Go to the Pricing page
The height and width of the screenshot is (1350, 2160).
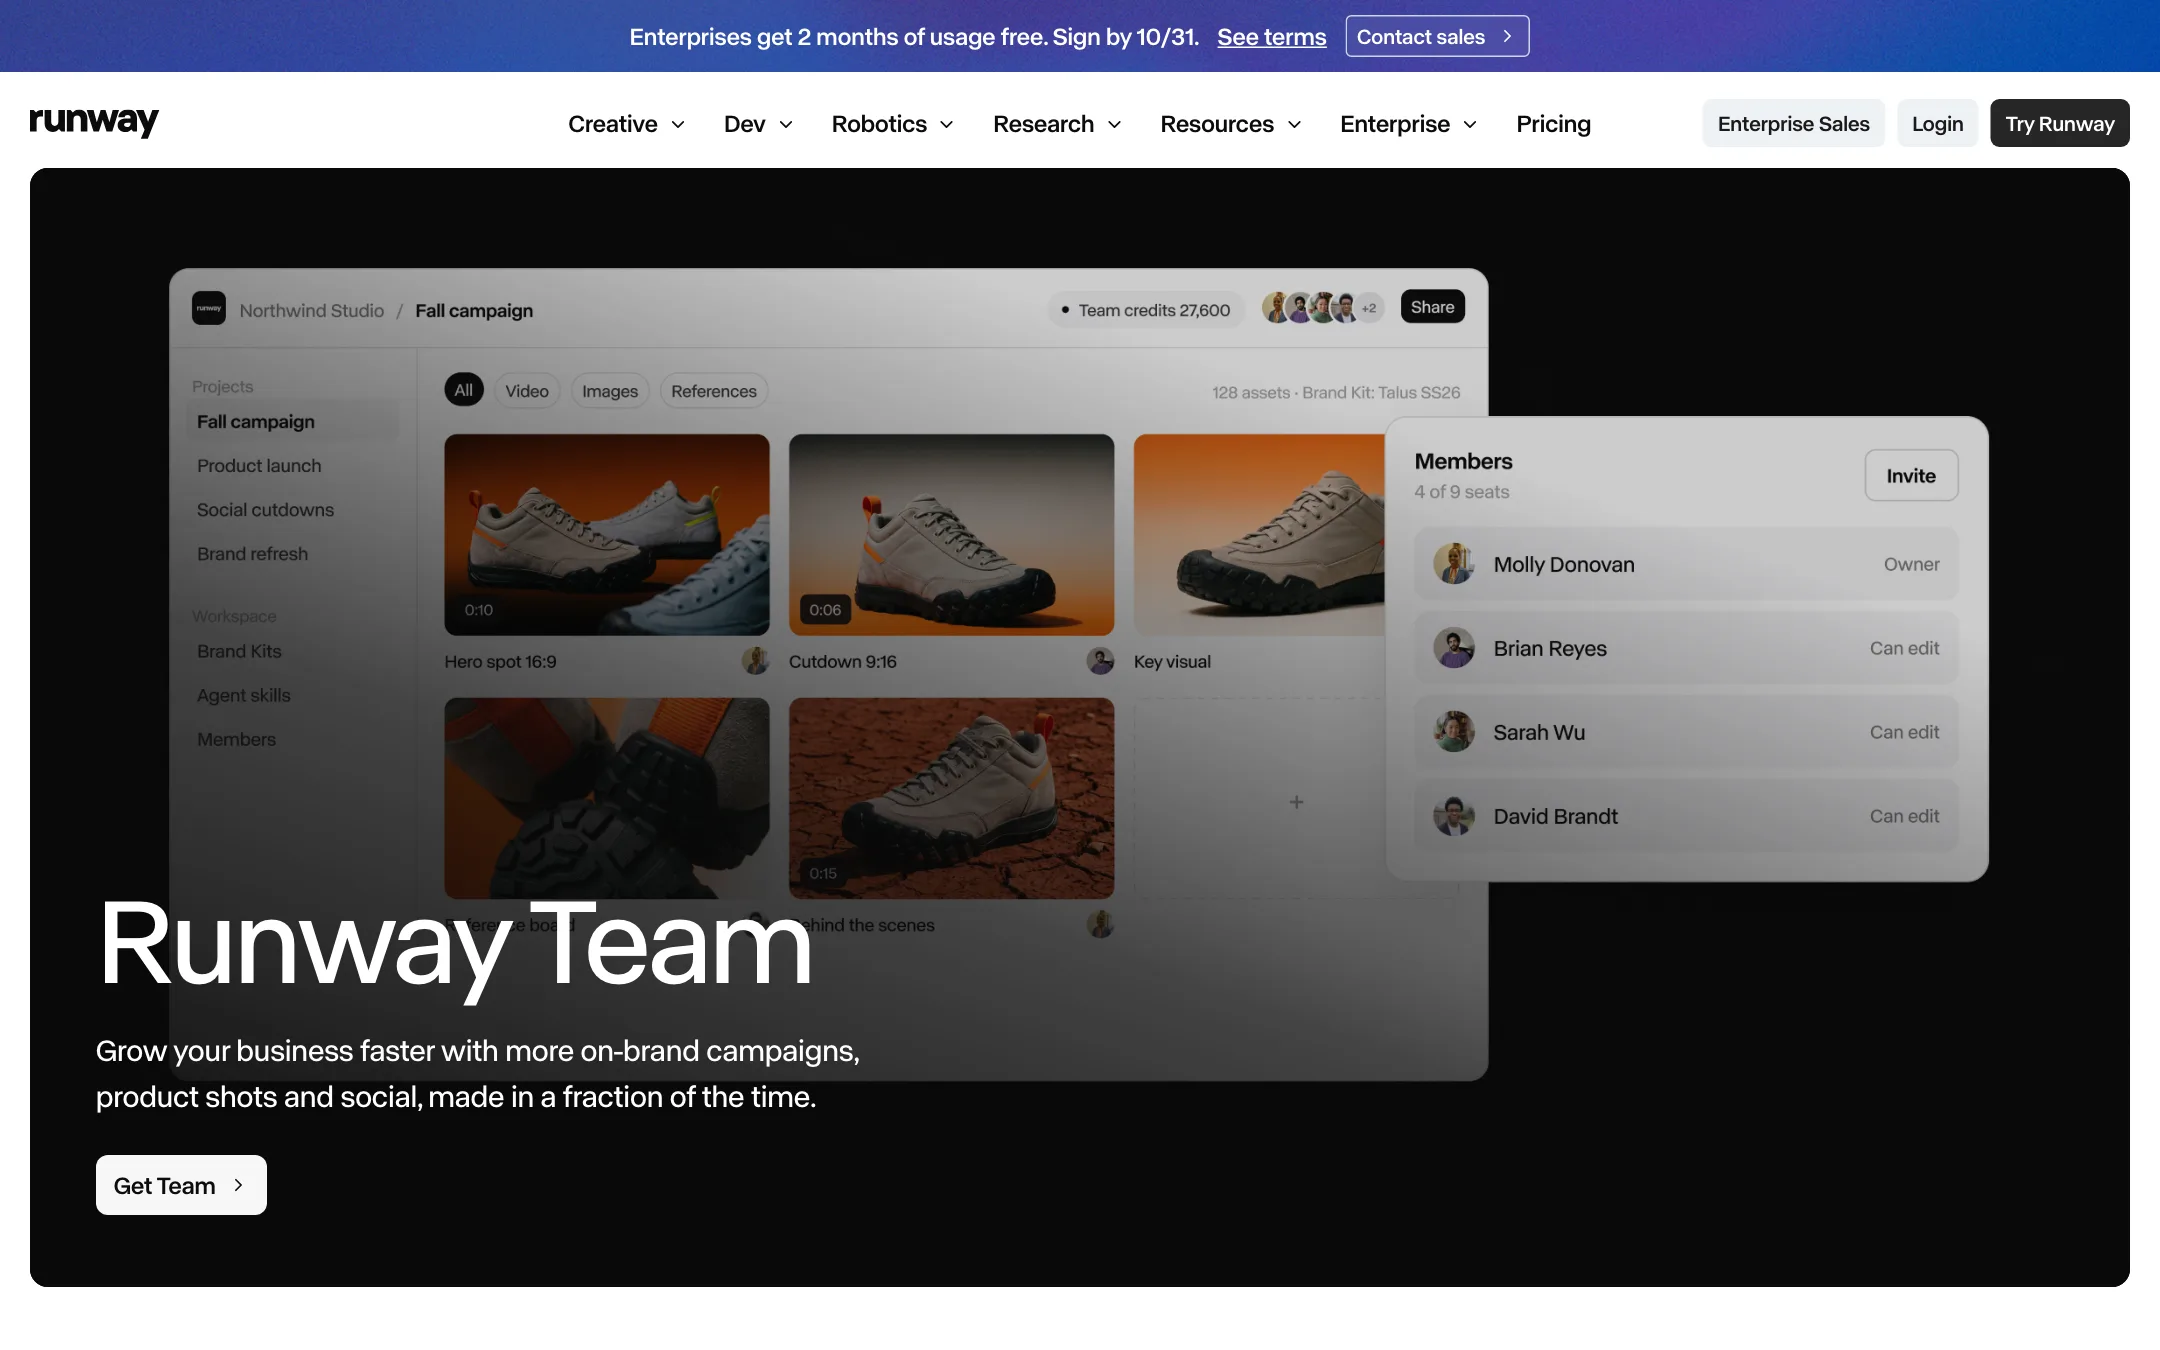tap(1553, 124)
